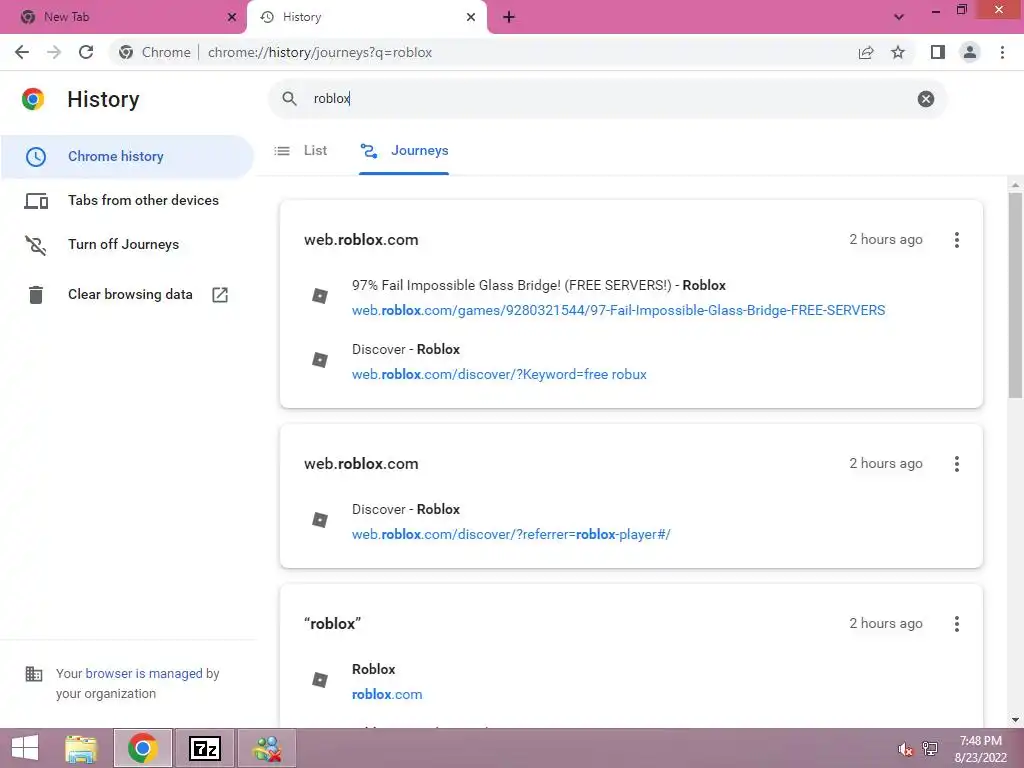Click favicon beside the free robux Discover entry
The image size is (1024, 768).
pos(320,360)
